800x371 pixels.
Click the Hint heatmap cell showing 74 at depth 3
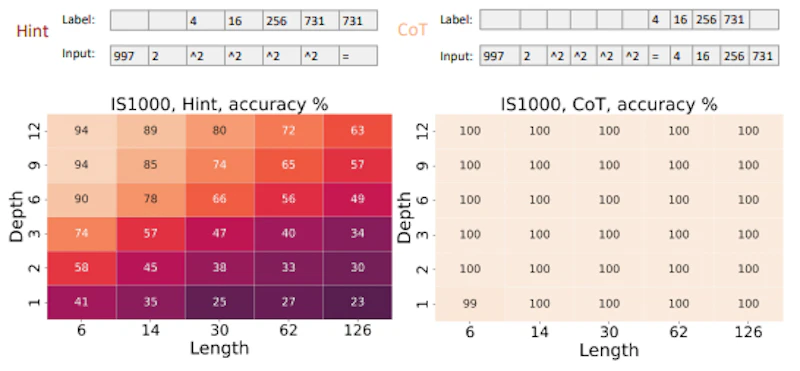[x=82, y=234]
